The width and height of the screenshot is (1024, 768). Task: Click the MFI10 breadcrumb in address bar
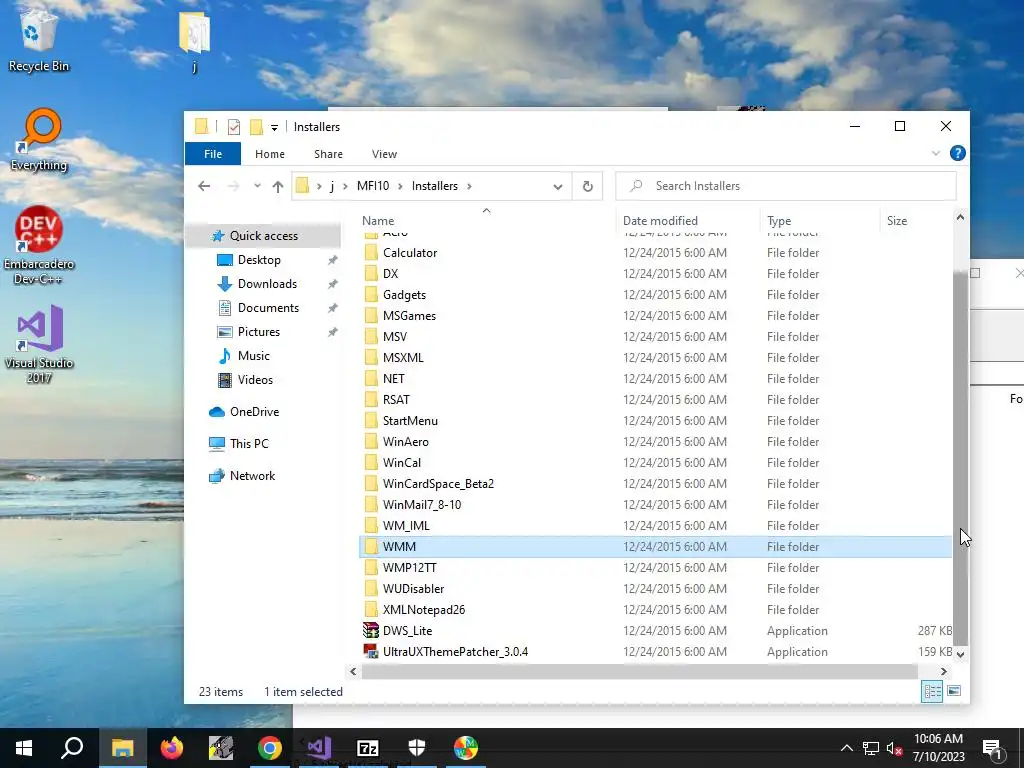373,186
